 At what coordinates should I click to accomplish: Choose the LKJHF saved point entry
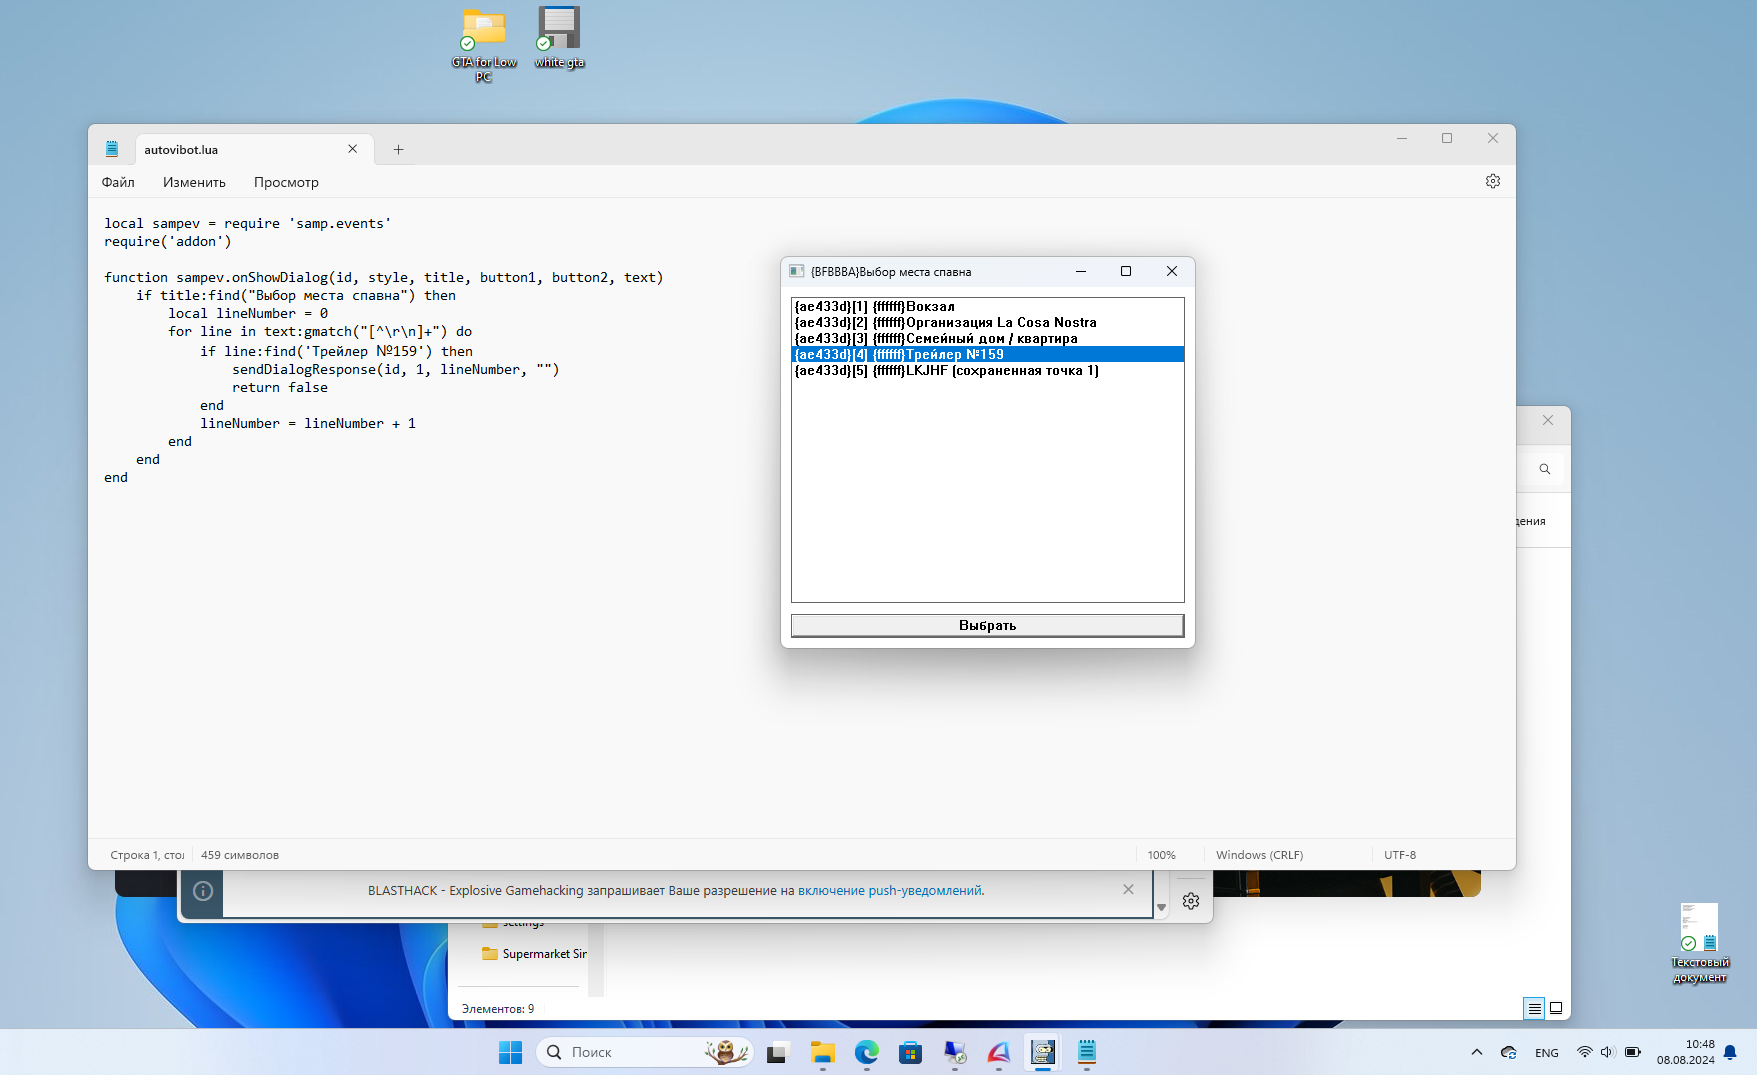[1000, 371]
